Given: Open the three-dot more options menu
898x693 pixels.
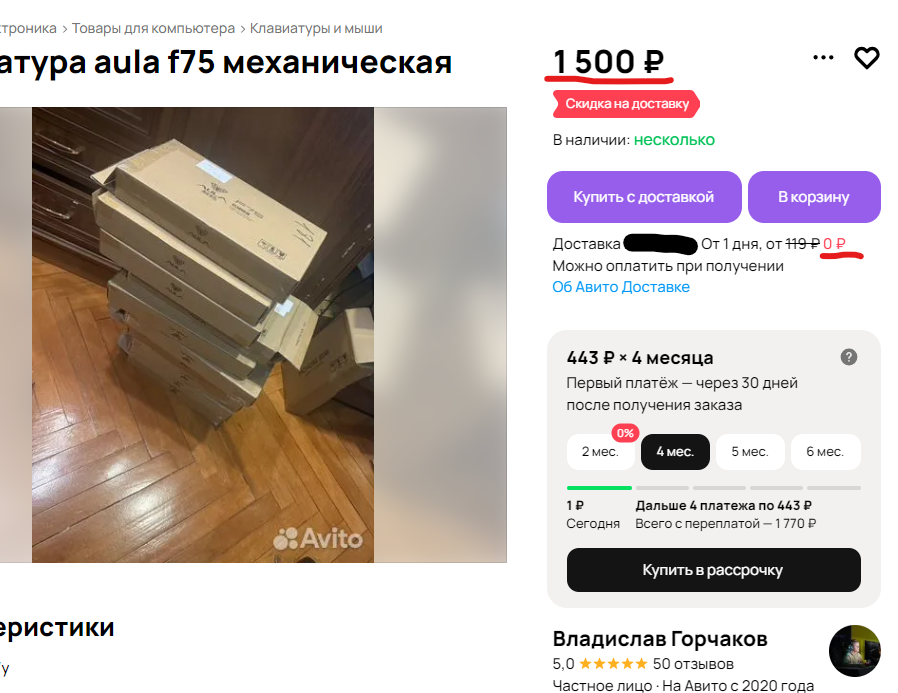Looking at the screenshot, I should pos(823,57).
